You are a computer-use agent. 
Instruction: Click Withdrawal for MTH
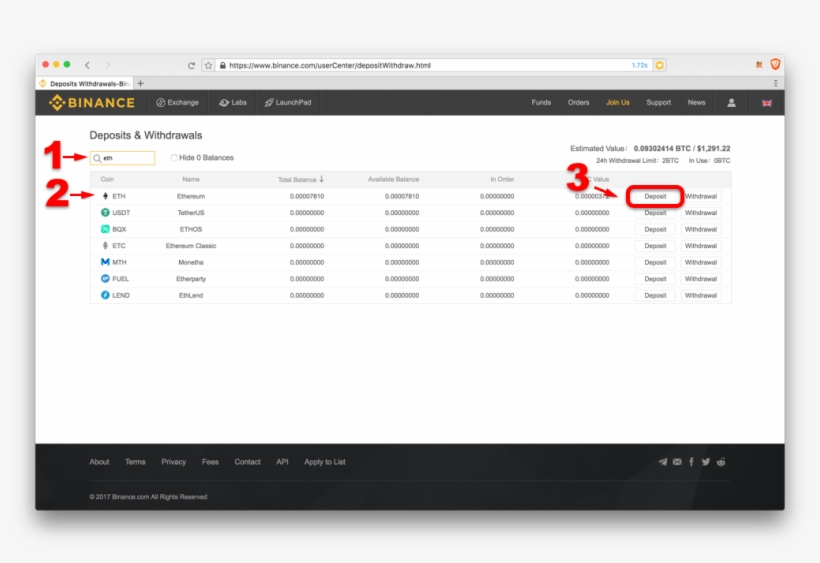700,262
